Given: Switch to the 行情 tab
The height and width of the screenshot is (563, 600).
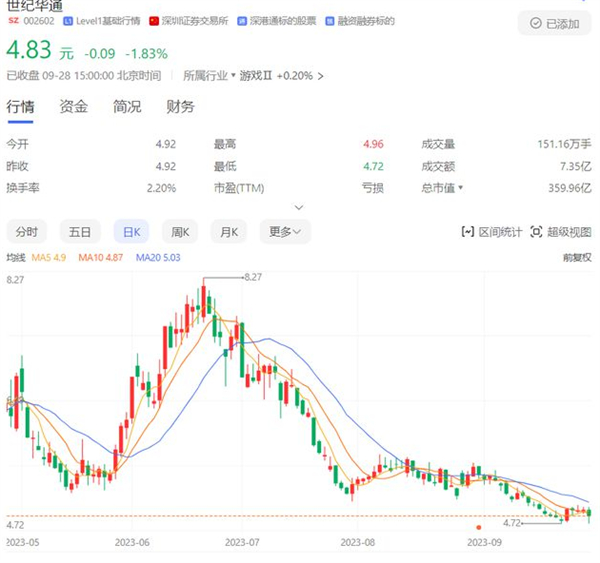Looking at the screenshot, I should pyautogui.click(x=20, y=107).
